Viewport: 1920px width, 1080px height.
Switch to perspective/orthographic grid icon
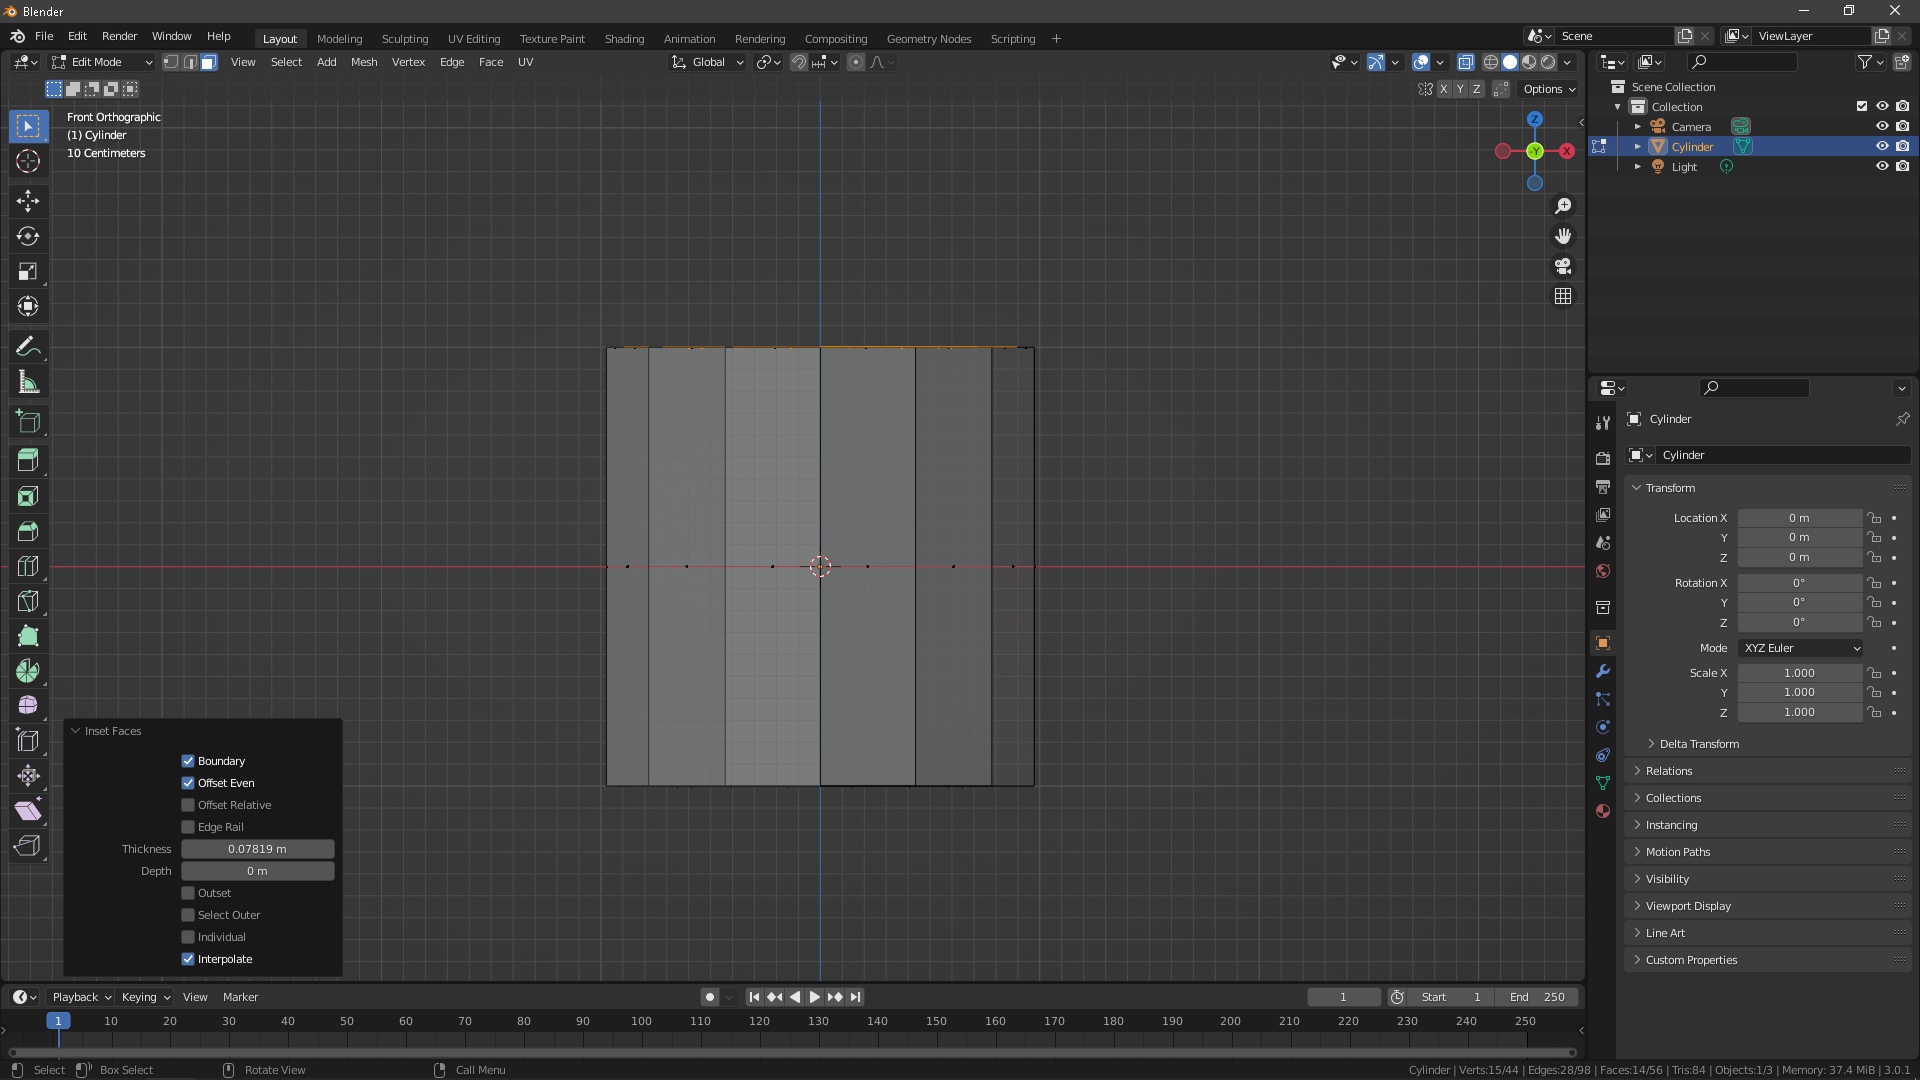(1563, 296)
